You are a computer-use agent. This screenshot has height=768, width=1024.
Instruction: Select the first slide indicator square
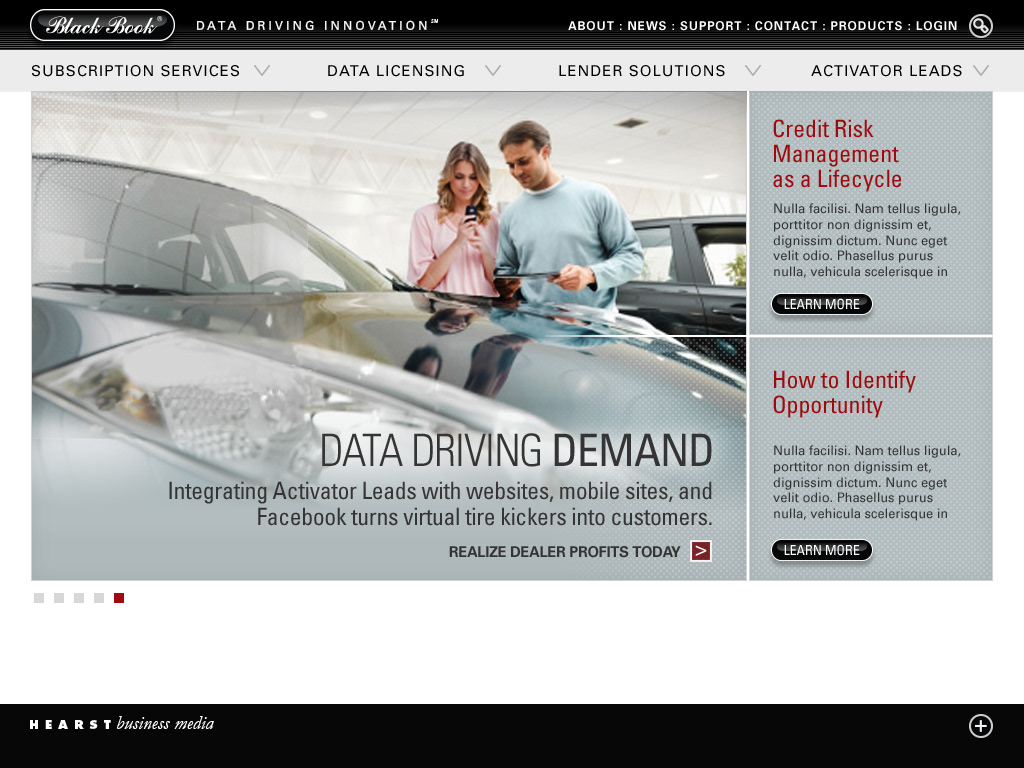point(39,598)
